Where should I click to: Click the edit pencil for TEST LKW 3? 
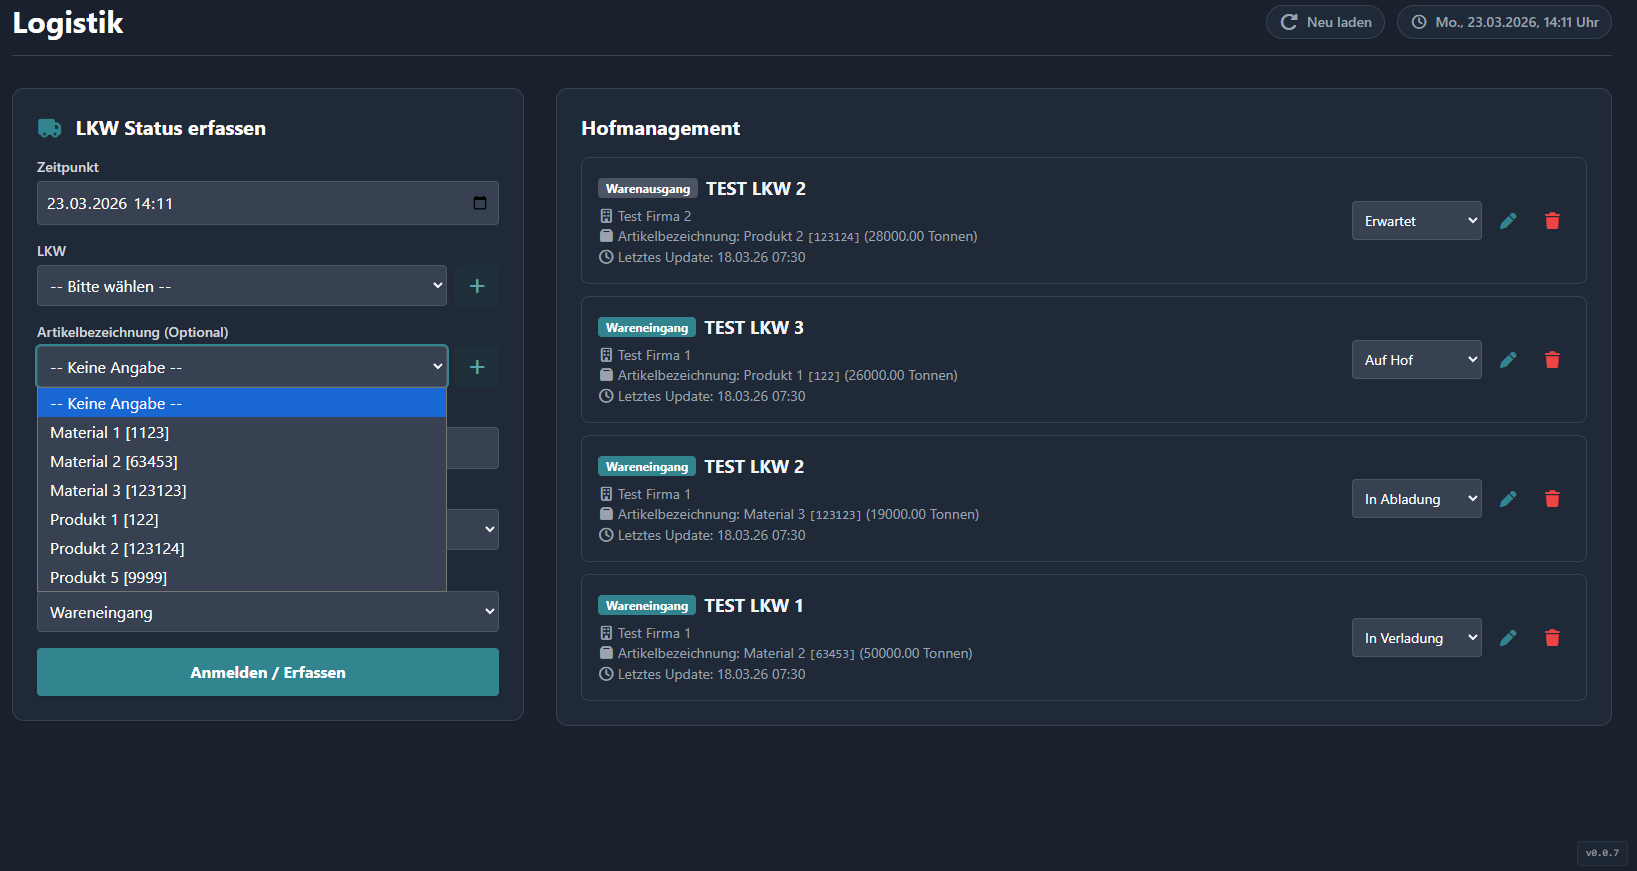[x=1508, y=360]
